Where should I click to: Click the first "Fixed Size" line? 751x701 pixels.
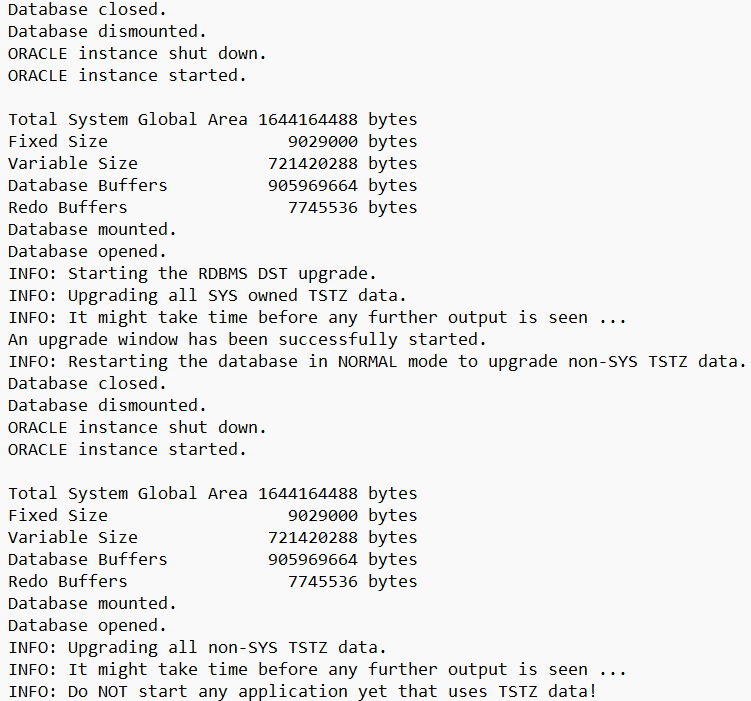point(212,141)
